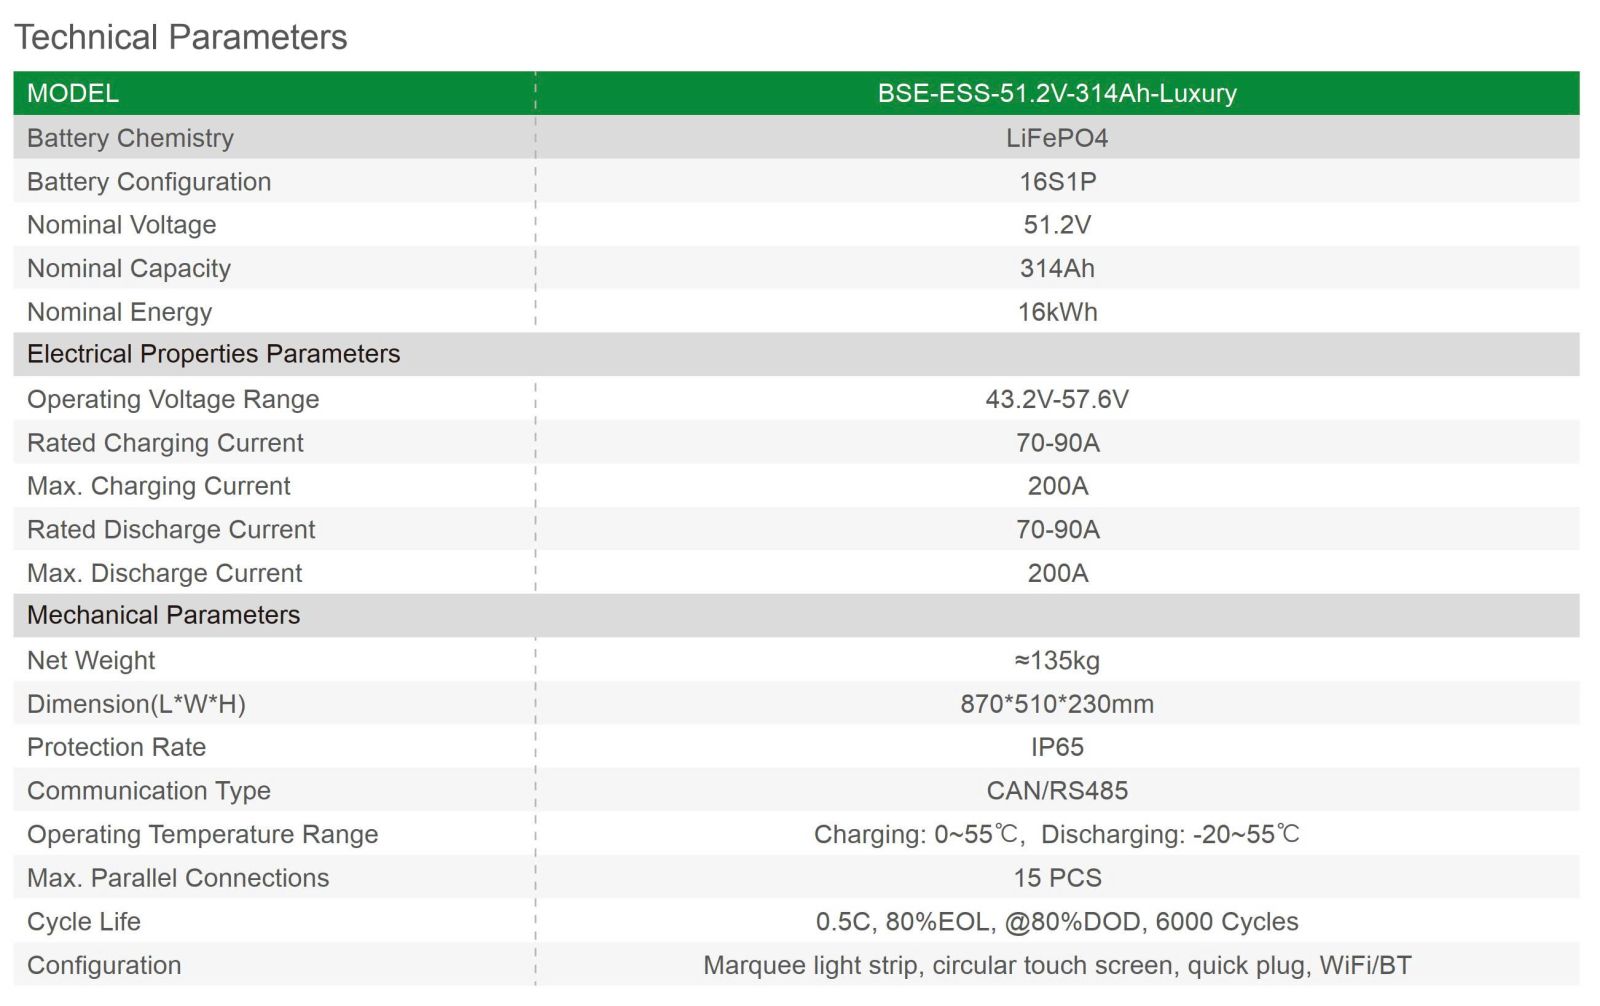Click the BSE-ESS-51.2V-314Ah-Luxury model name
Screen dimensions: 1600x1006
point(1057,93)
